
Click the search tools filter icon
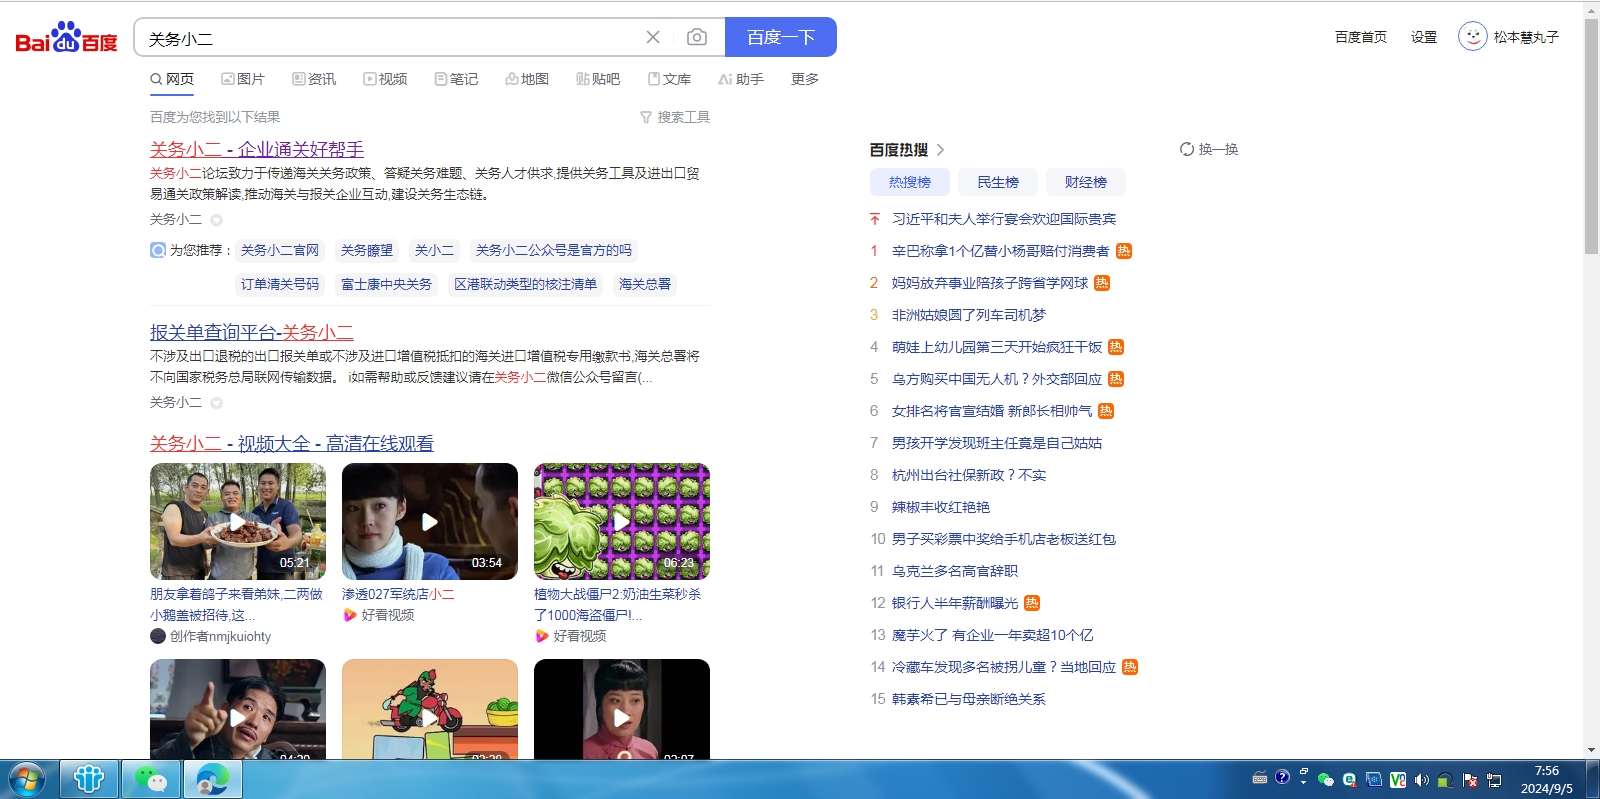pyautogui.click(x=646, y=117)
